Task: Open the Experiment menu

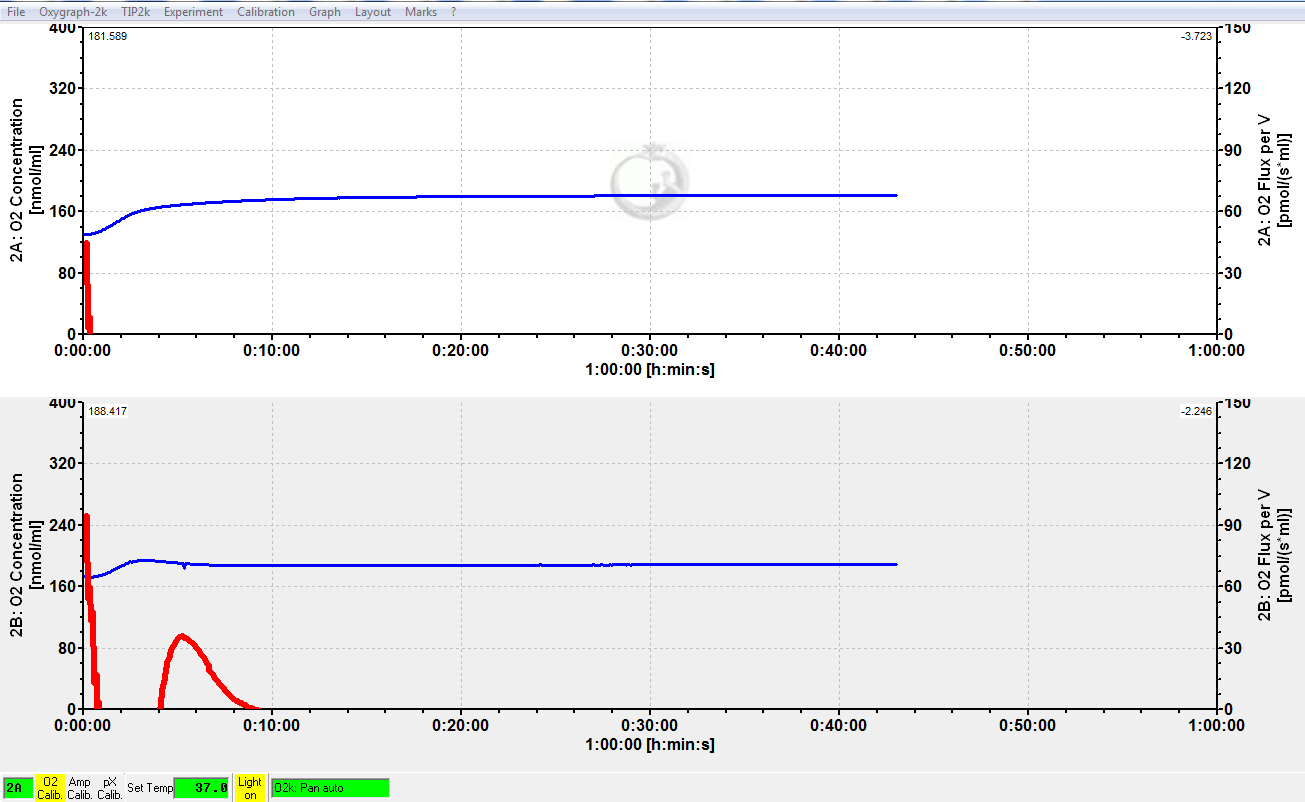Action: pos(193,12)
